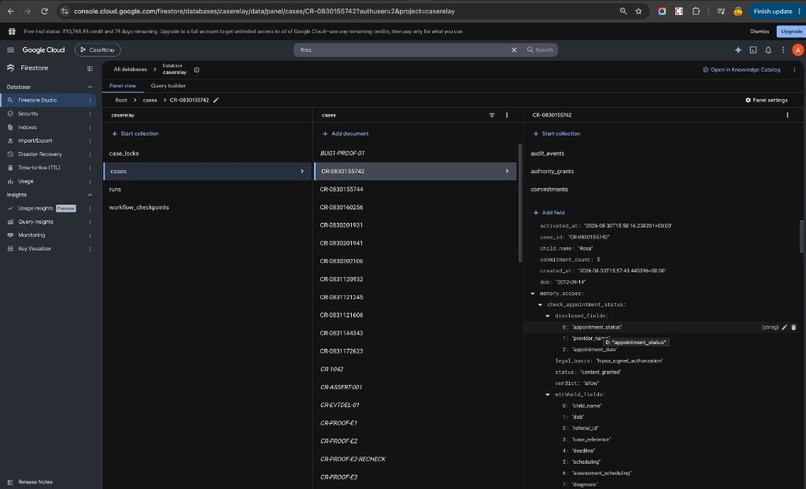
Task: Dismiss the free trial banner
Action: [x=759, y=31]
